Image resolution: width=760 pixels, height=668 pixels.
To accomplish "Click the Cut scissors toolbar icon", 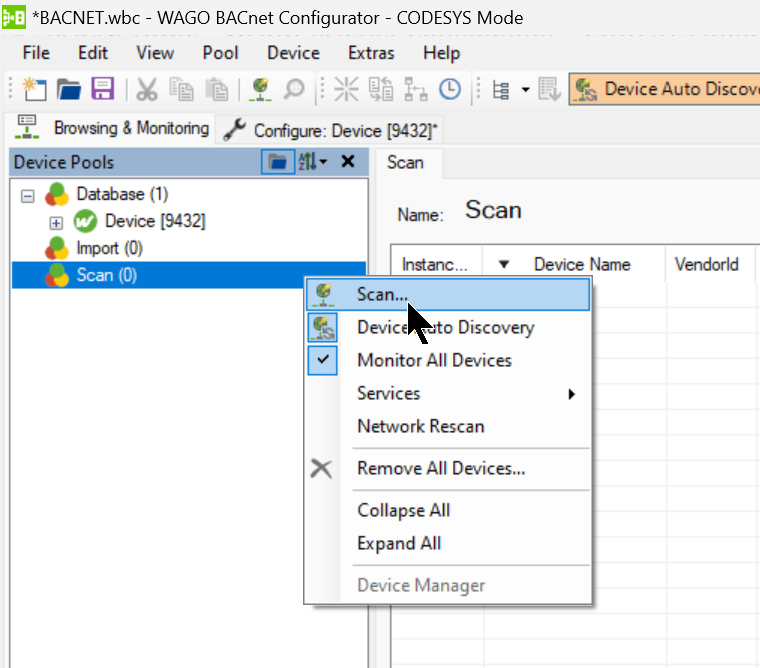I will point(146,89).
